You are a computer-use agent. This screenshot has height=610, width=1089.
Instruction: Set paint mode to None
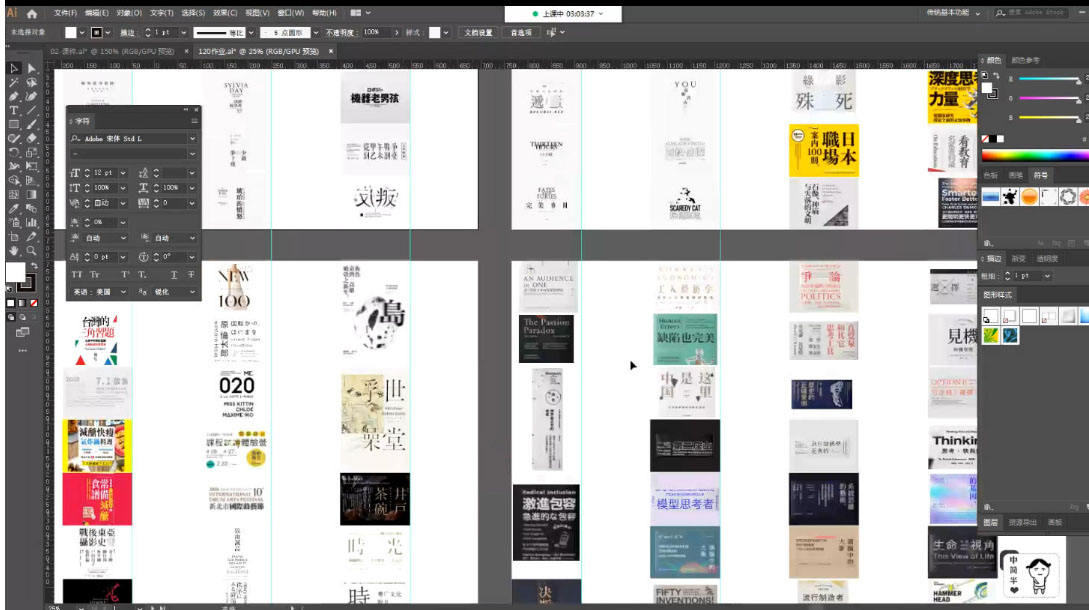click(33, 303)
